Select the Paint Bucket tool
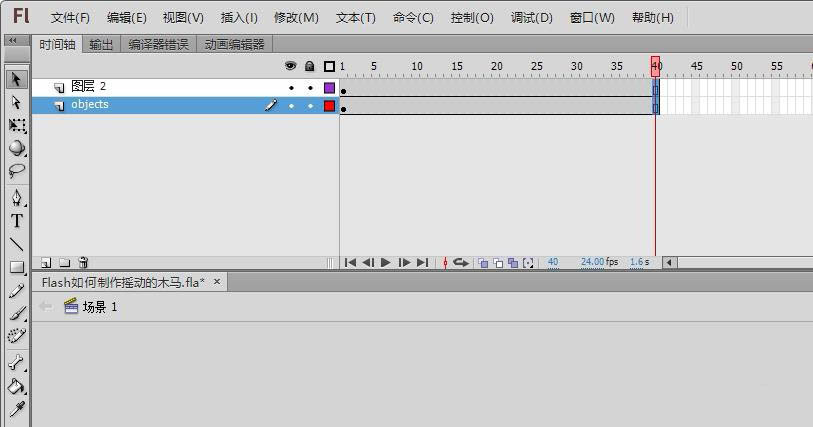Viewport: 813px width, 427px height. (17, 386)
